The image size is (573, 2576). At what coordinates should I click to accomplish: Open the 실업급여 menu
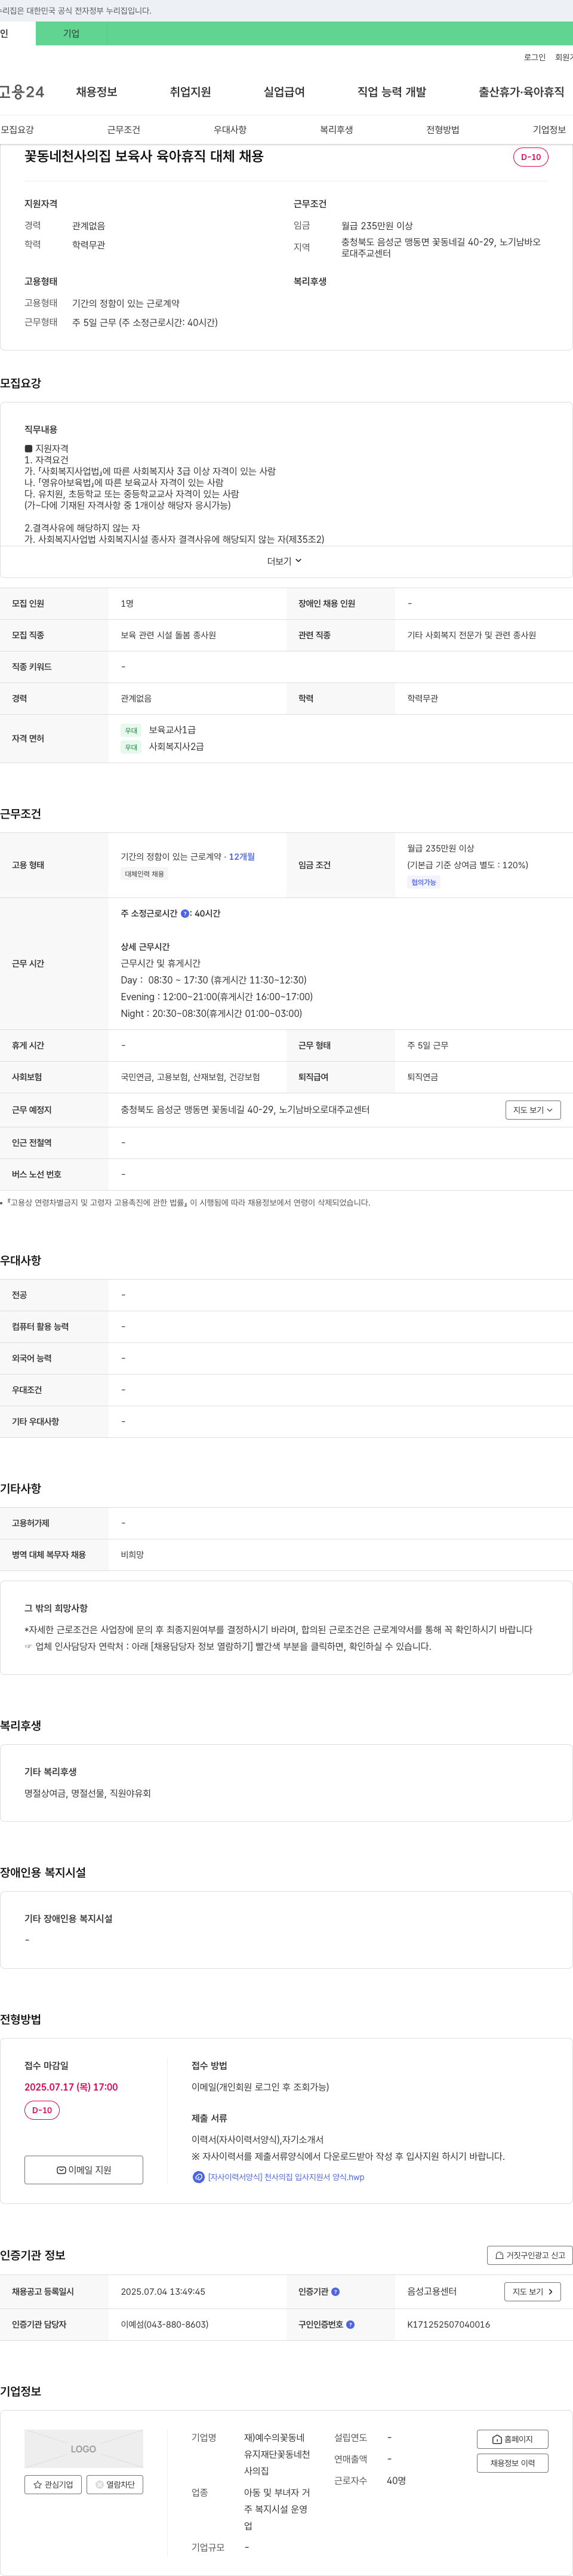(284, 92)
